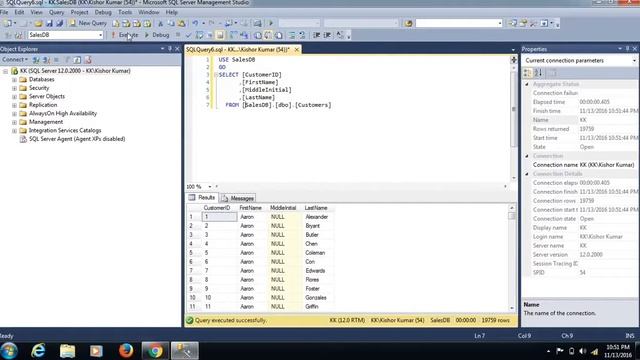
Task: Click the Save icon in toolbar
Action: point(49,24)
